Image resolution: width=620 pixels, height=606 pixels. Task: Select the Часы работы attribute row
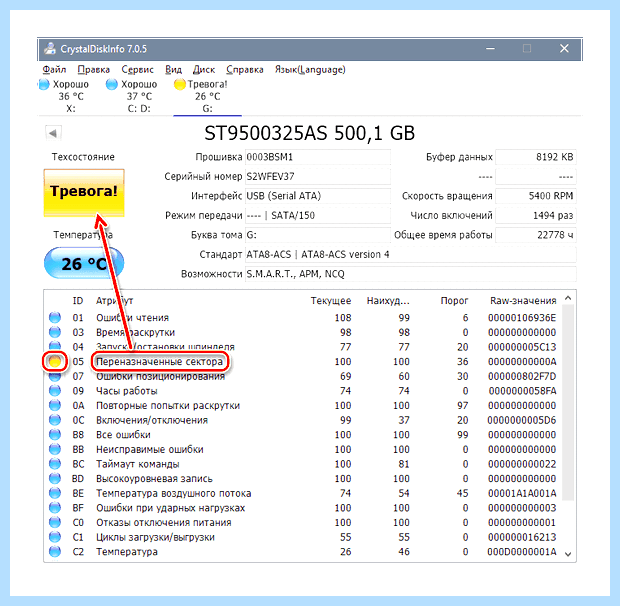(x=303, y=391)
